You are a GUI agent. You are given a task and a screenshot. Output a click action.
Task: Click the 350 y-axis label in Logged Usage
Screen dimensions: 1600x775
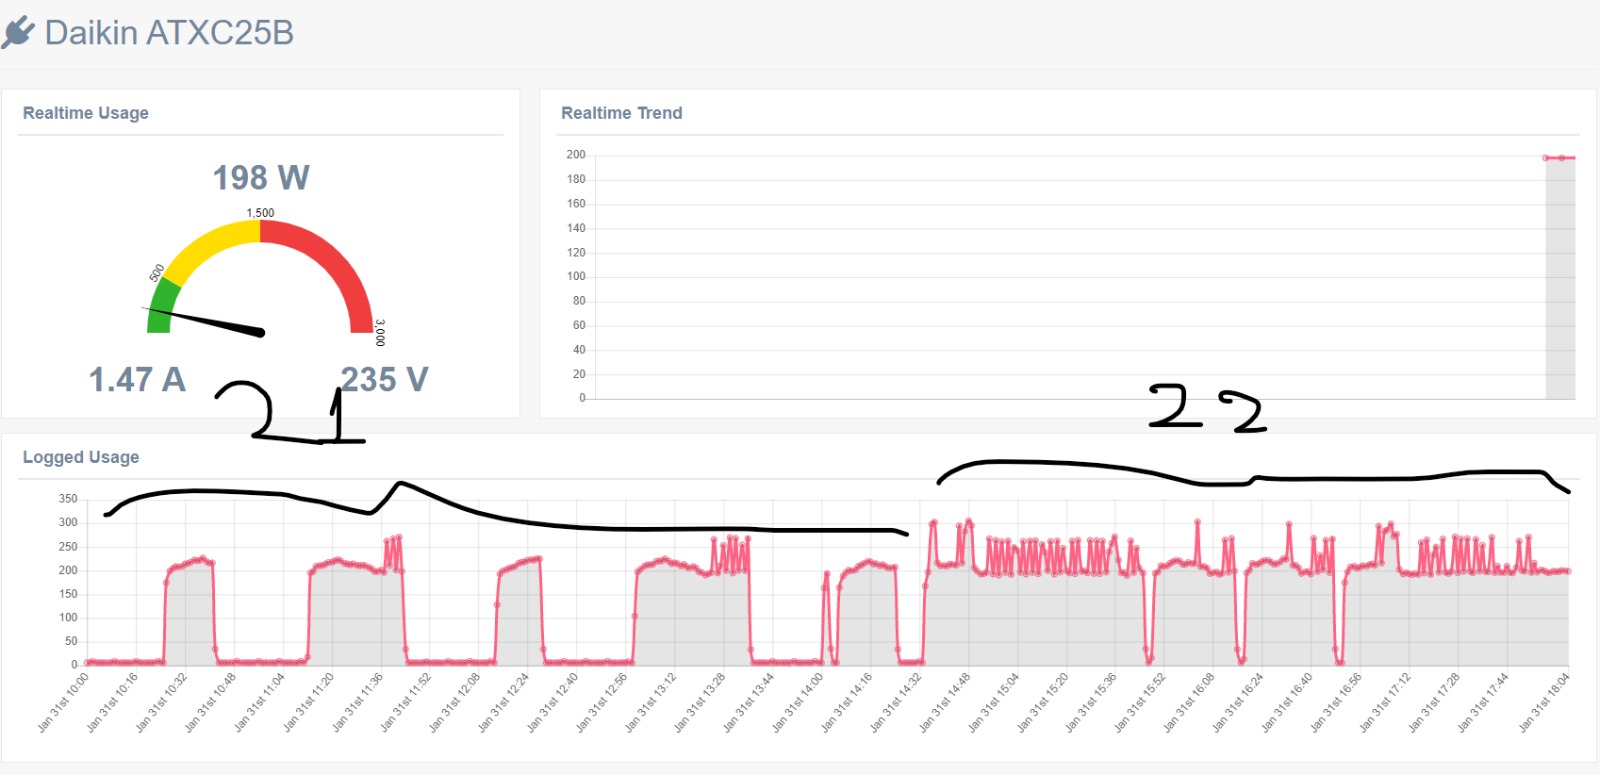coord(68,499)
